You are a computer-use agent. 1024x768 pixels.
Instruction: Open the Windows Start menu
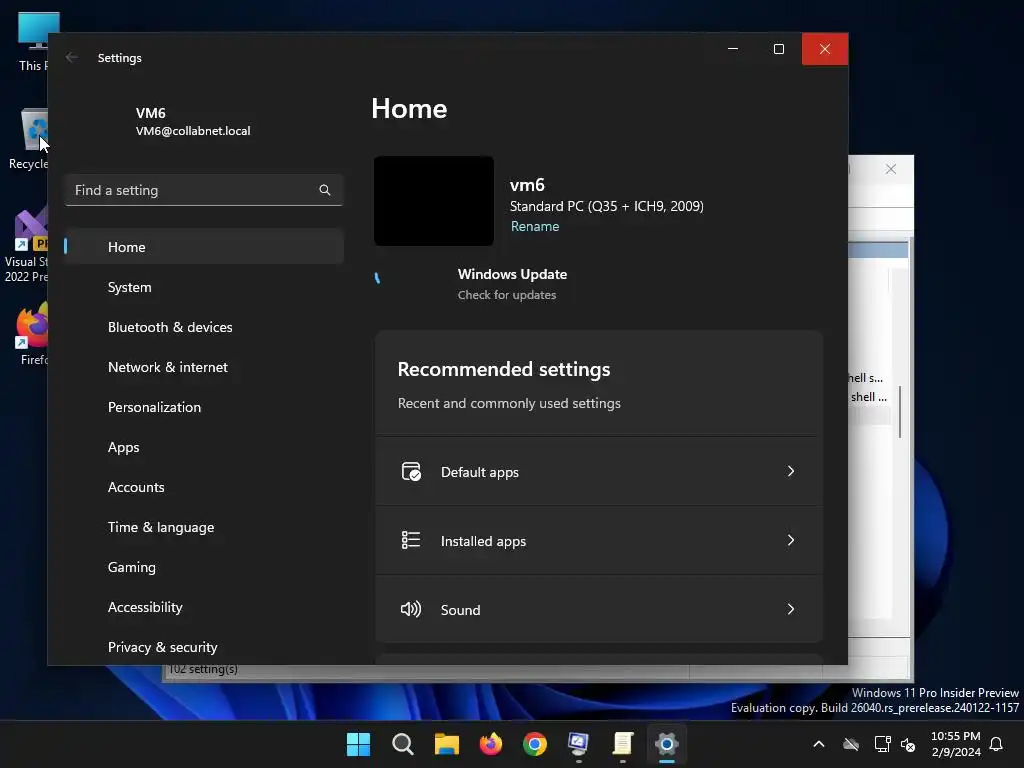tap(358, 744)
